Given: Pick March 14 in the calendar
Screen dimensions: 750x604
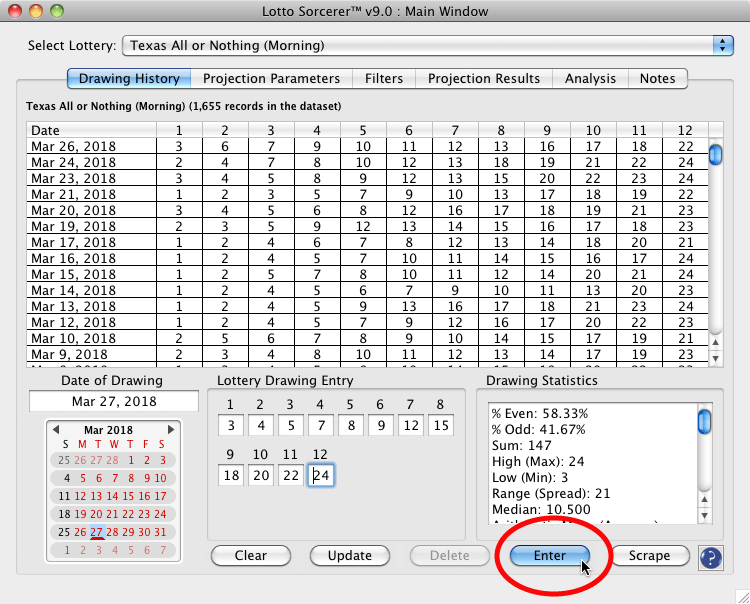Looking at the screenshot, I should (x=112, y=496).
